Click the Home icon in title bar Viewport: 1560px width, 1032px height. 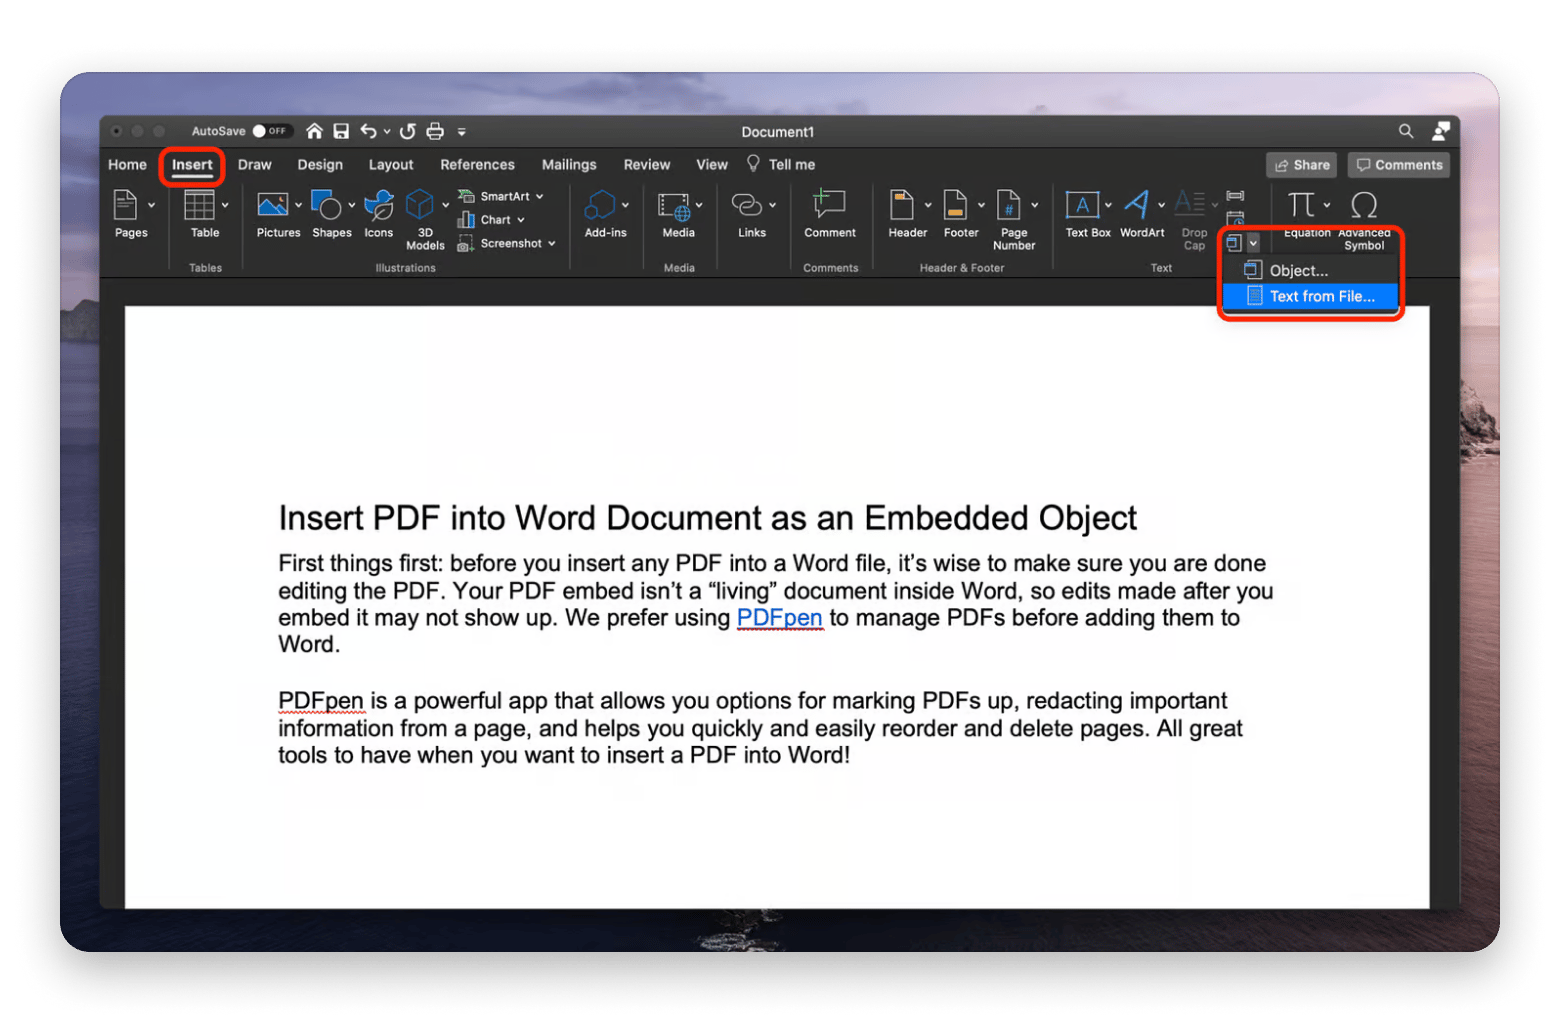314,131
